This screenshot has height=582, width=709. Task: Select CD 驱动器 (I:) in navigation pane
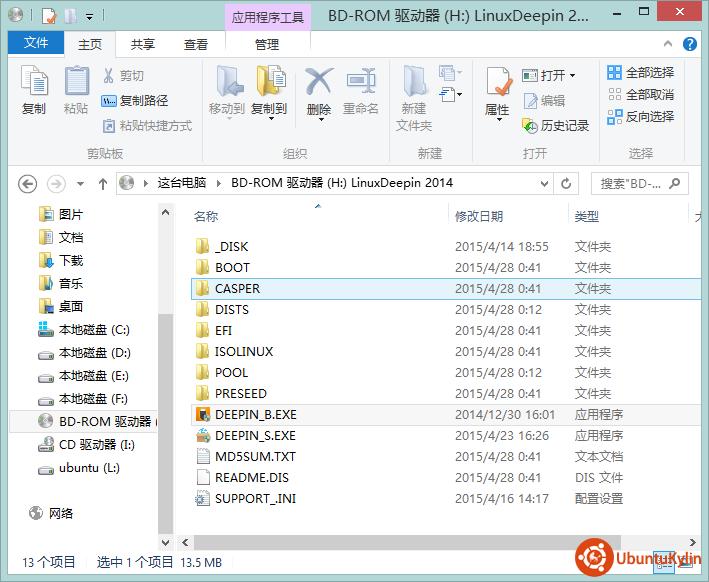(86, 445)
